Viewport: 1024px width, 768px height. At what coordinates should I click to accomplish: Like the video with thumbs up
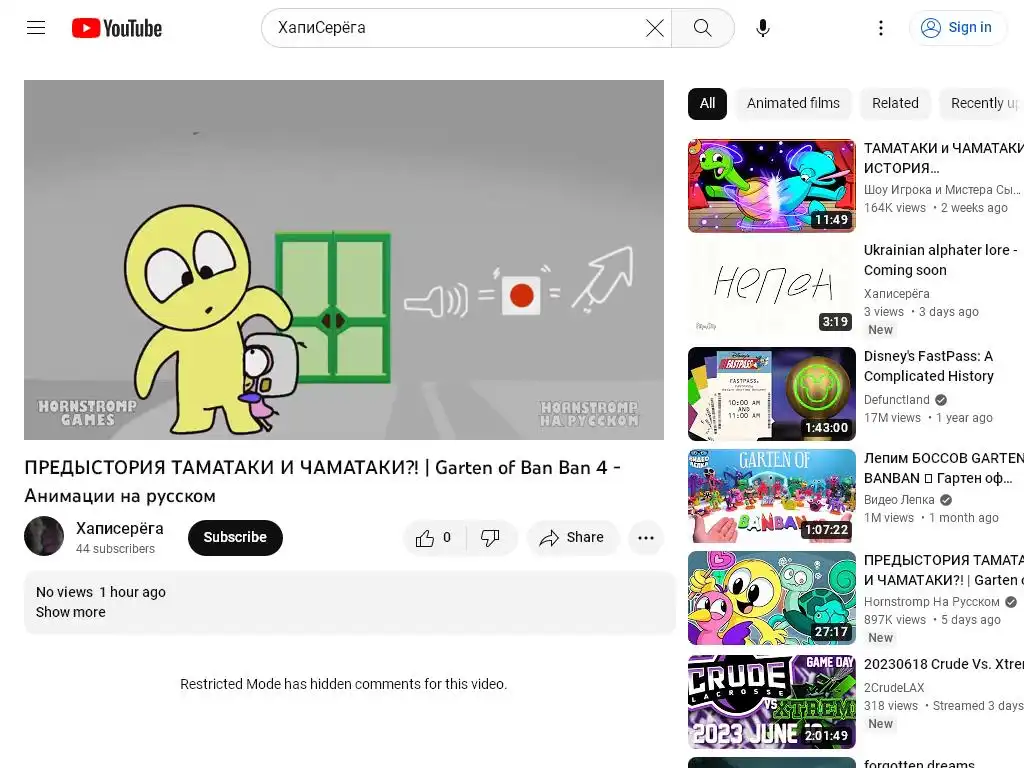[434, 537]
